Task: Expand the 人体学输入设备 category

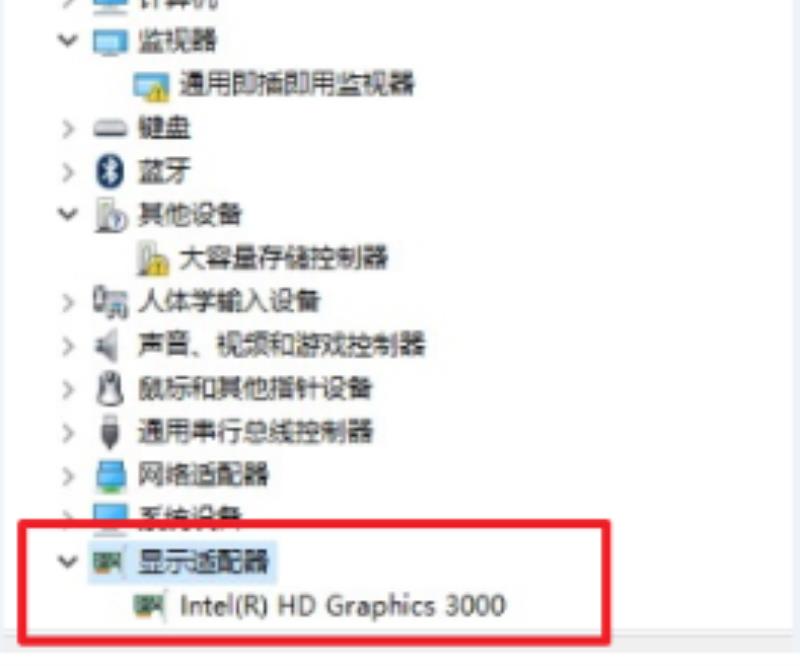Action: 68,303
